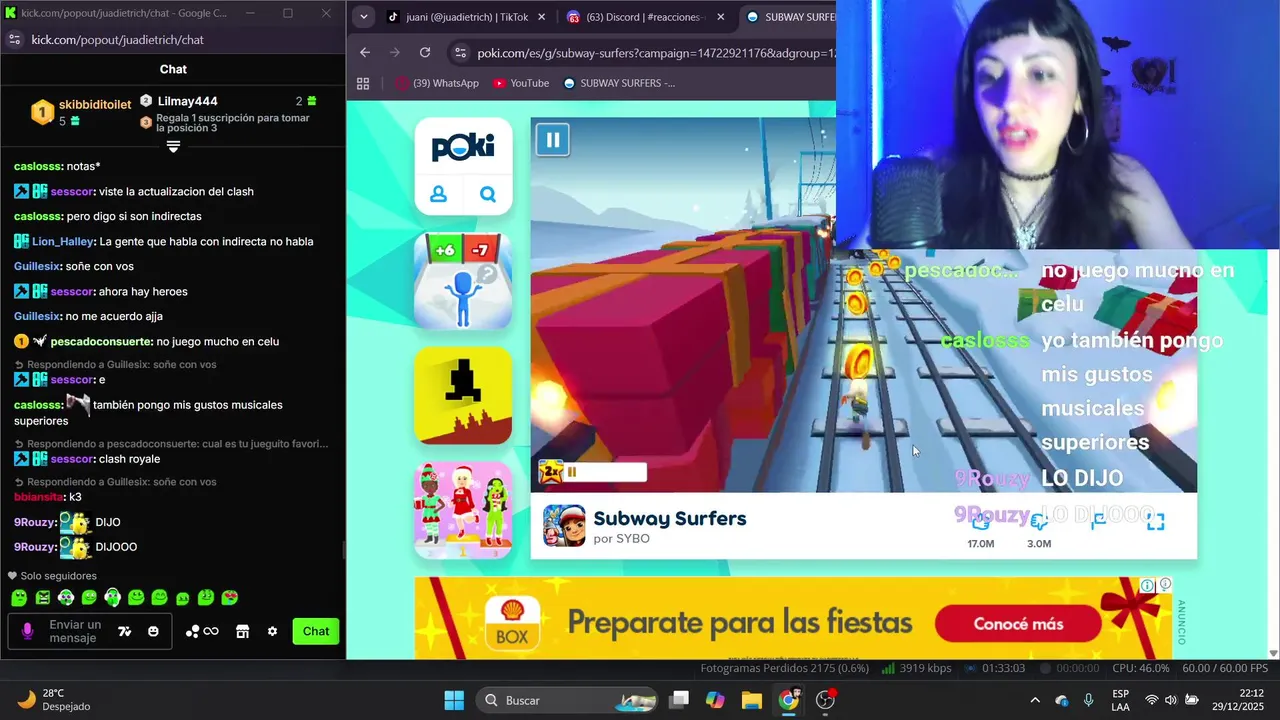This screenshot has height=720, width=1280.
Task: Pause the Subway Surfers game
Action: (552, 140)
